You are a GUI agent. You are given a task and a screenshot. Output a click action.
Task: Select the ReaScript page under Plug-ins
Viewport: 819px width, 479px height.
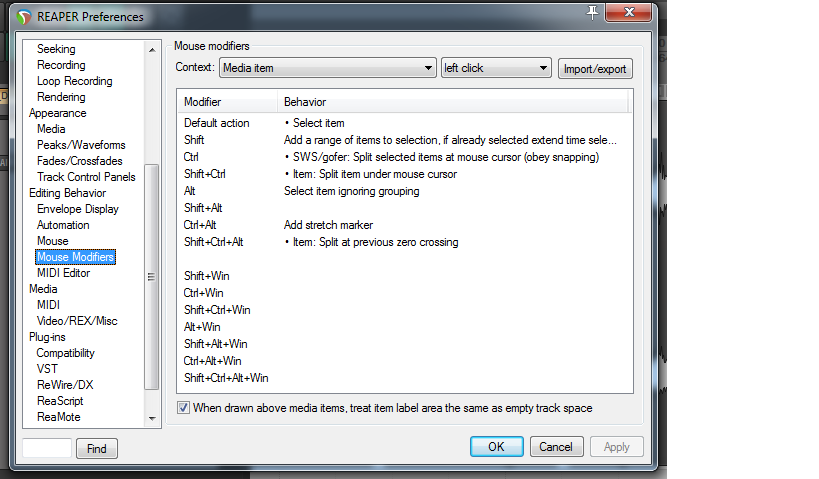pos(60,401)
